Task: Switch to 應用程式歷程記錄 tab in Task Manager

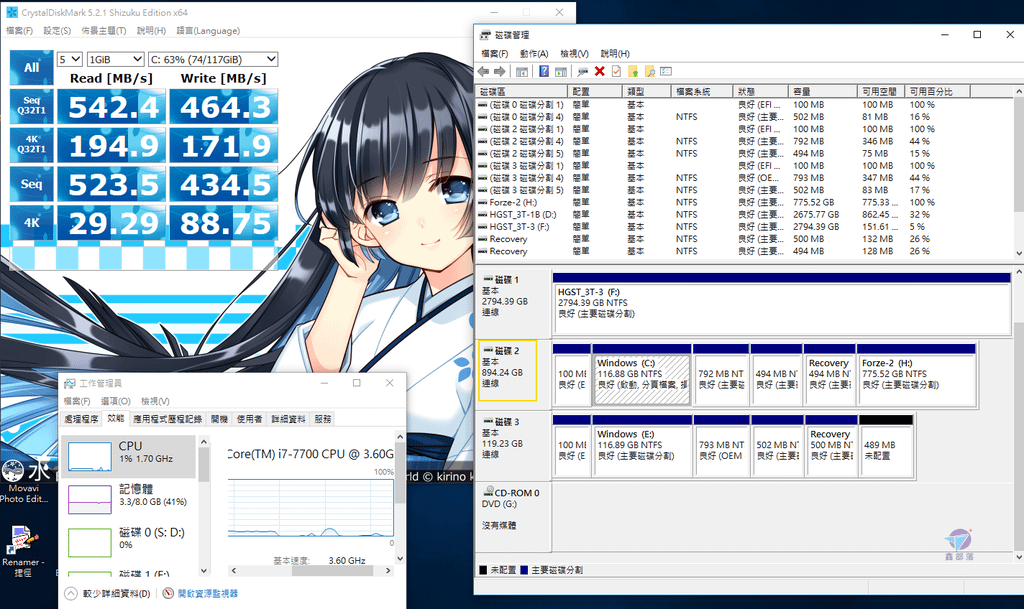Action: click(167, 419)
